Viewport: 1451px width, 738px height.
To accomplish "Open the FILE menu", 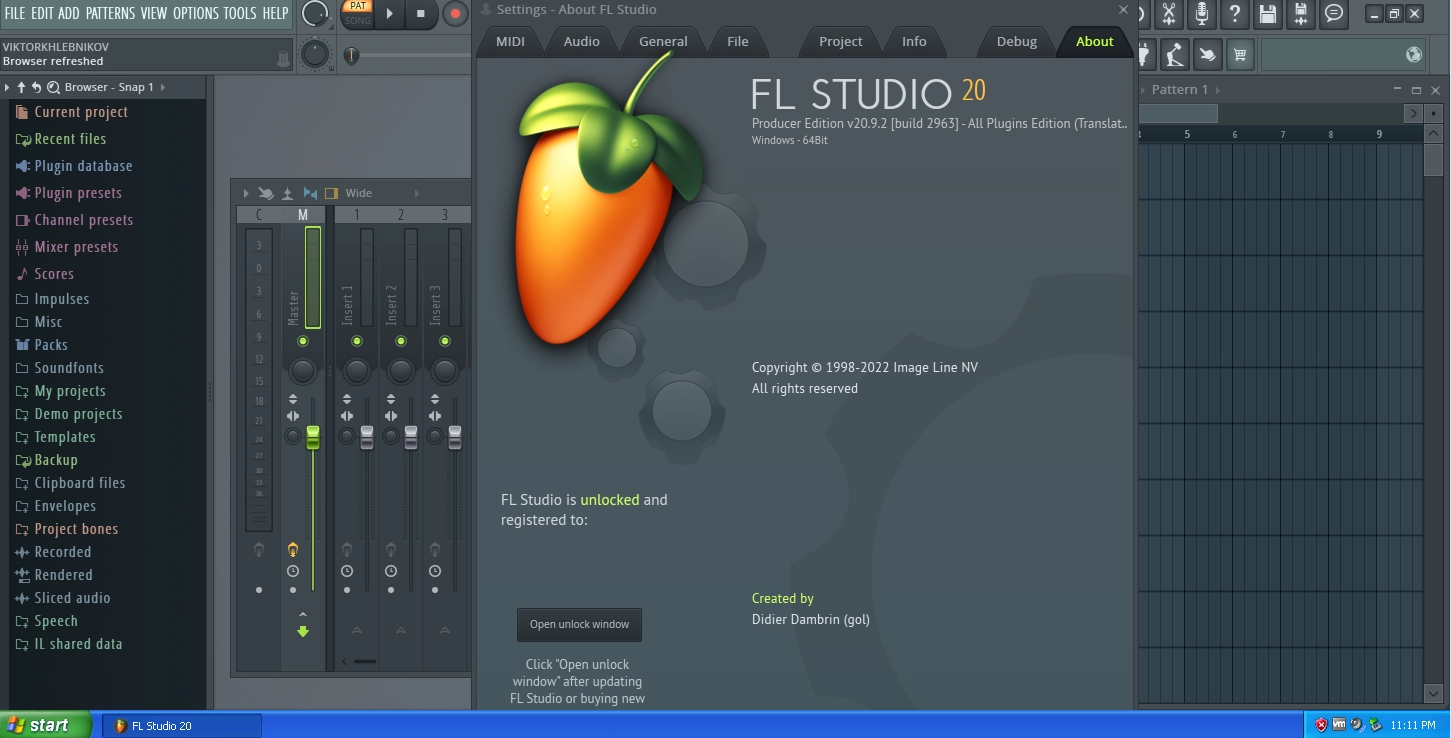I will coord(14,13).
